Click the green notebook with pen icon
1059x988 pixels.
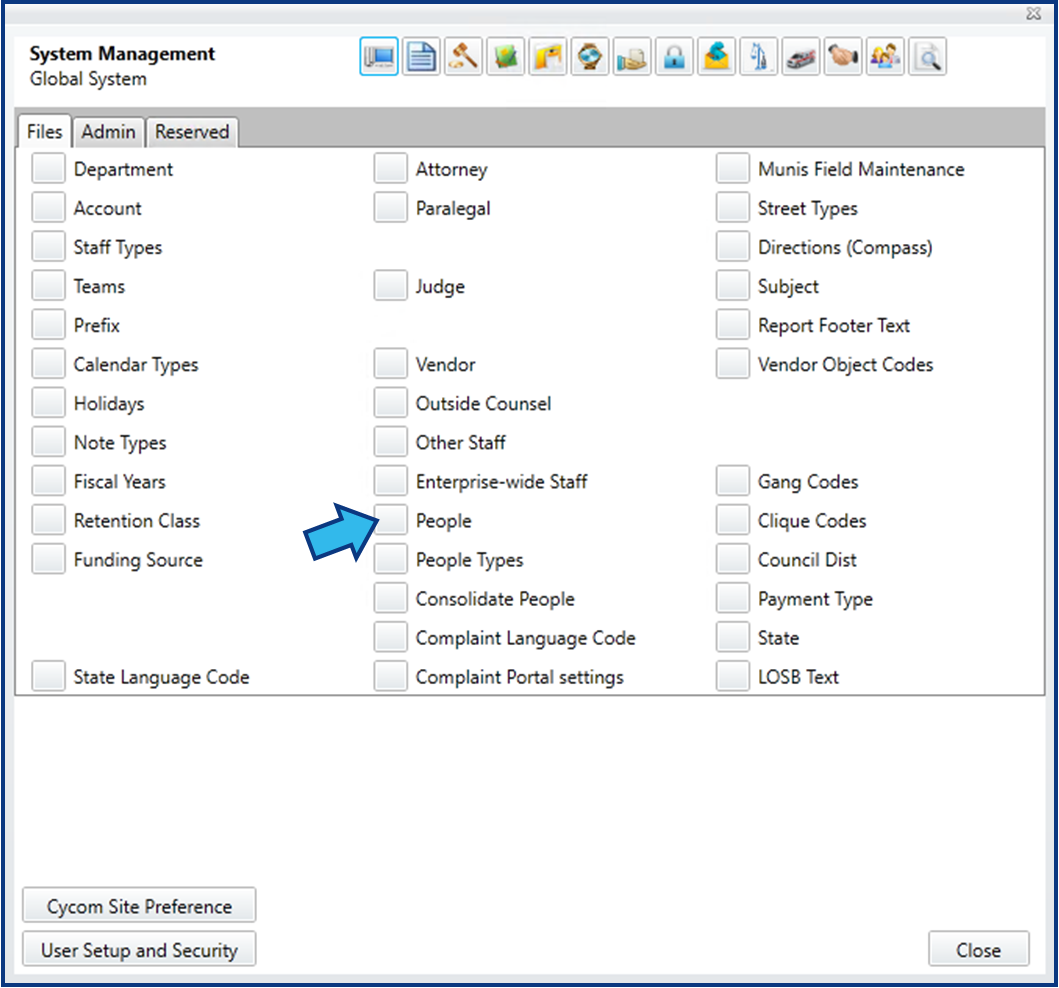(505, 57)
